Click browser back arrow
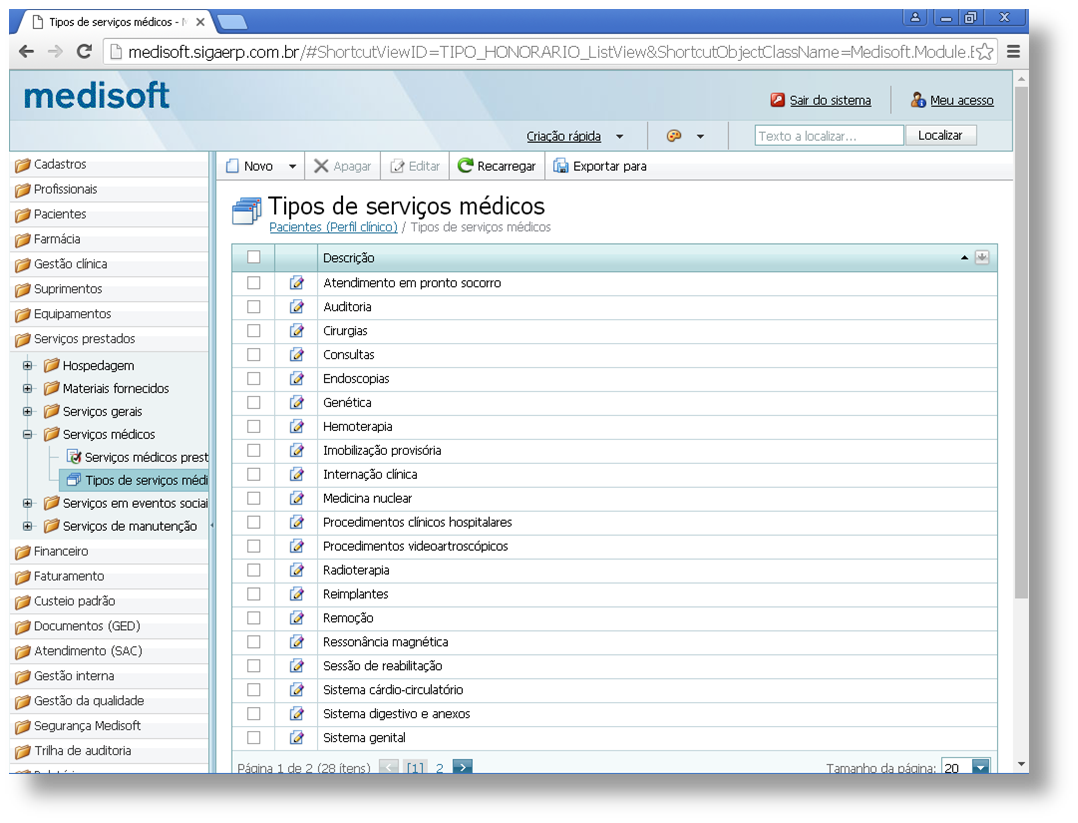This screenshot has height=823, width=1078. [26, 52]
